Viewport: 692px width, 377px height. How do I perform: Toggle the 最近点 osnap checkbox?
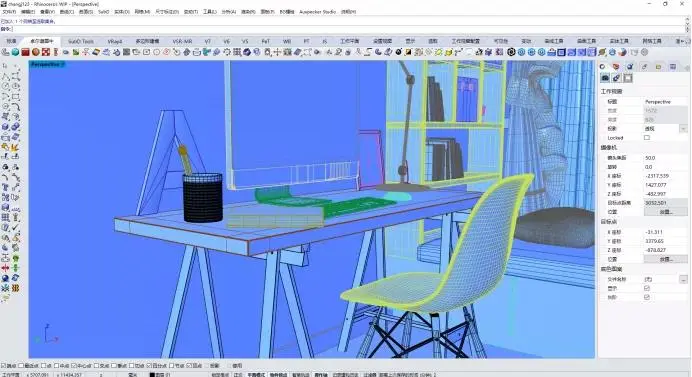click(x=21, y=366)
